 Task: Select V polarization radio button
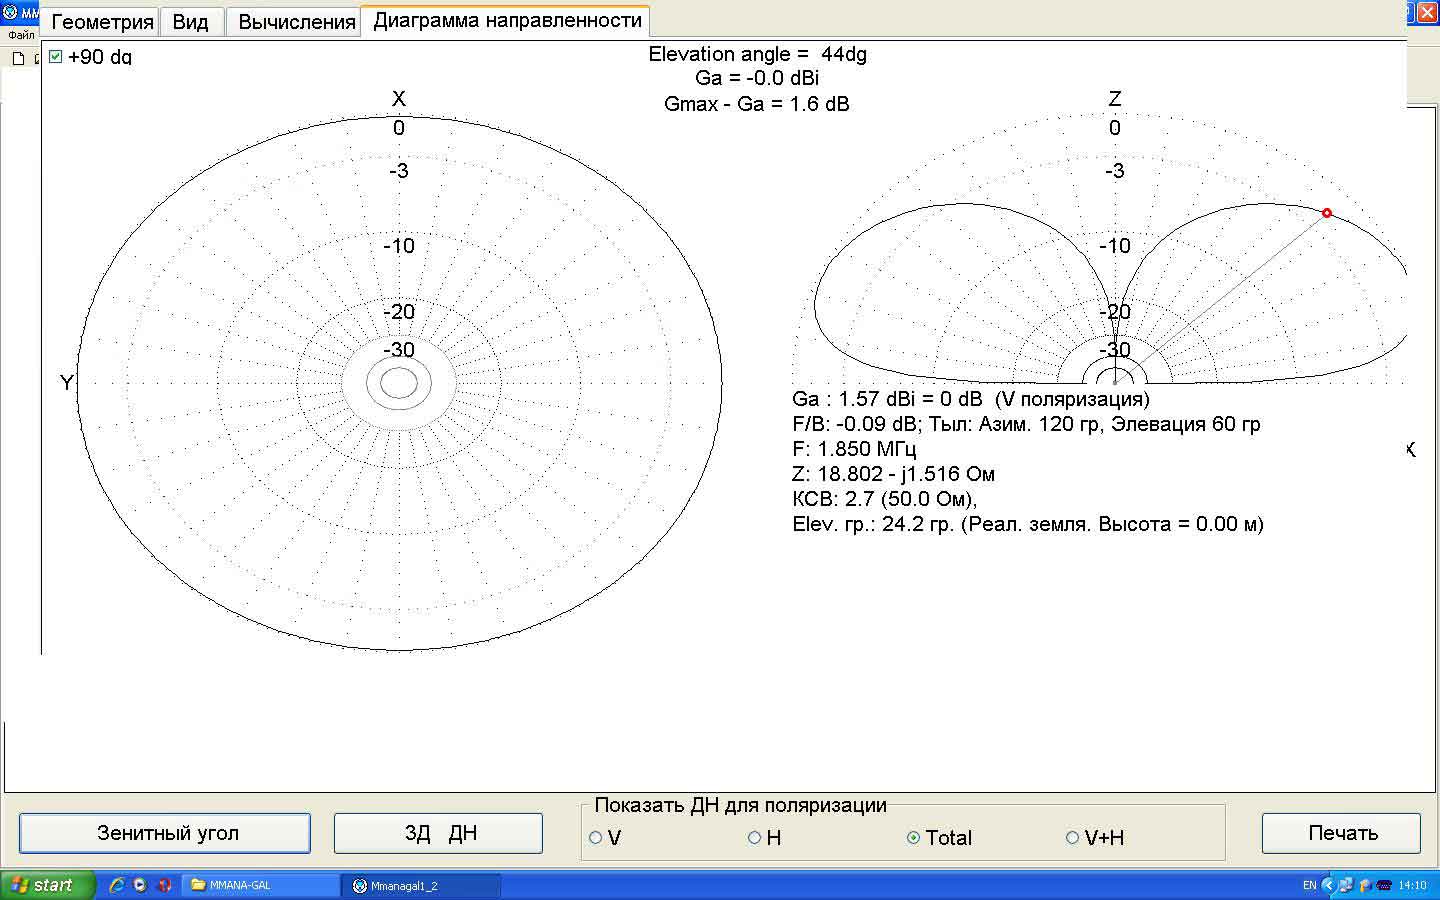[596, 838]
